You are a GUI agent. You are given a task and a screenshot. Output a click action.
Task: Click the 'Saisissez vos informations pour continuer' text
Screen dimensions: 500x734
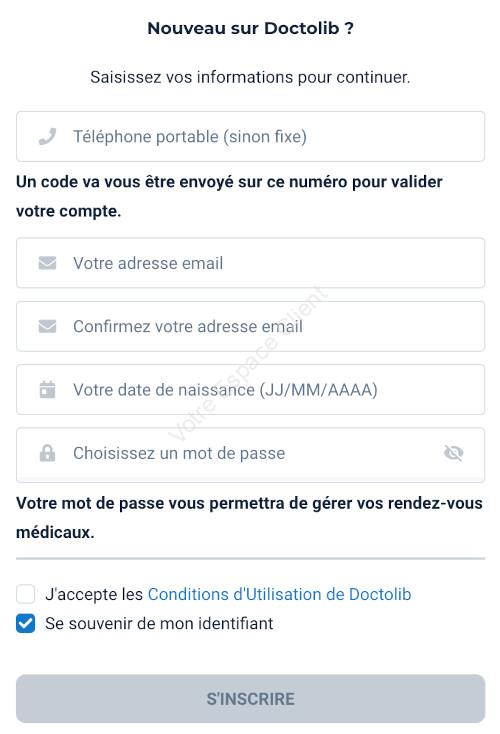[250, 77]
